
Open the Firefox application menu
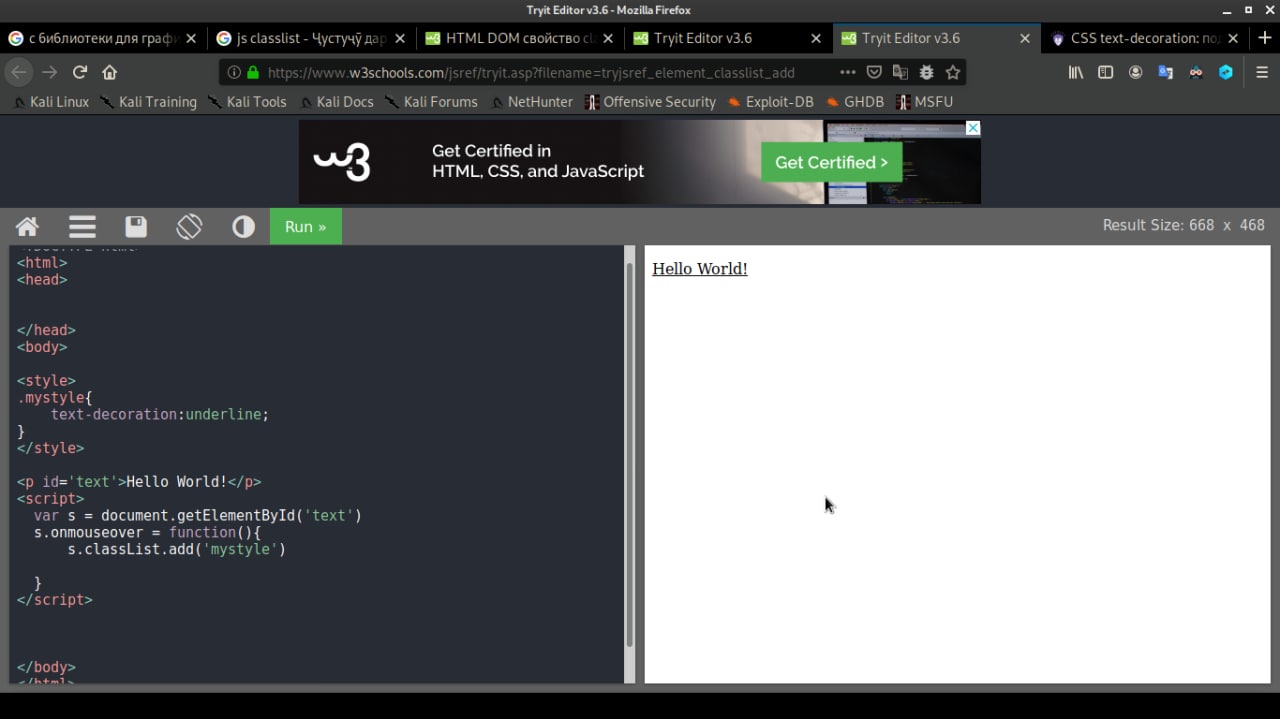[x=1262, y=72]
